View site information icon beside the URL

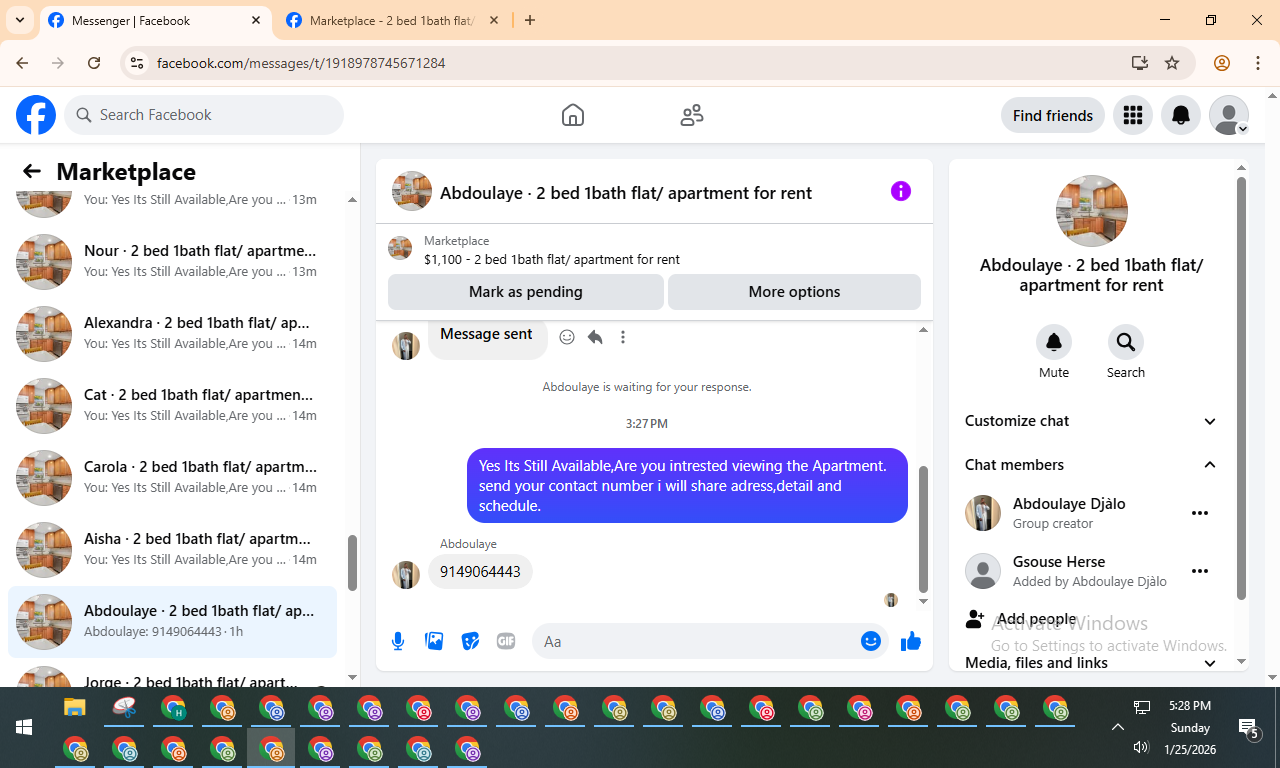pos(138,63)
